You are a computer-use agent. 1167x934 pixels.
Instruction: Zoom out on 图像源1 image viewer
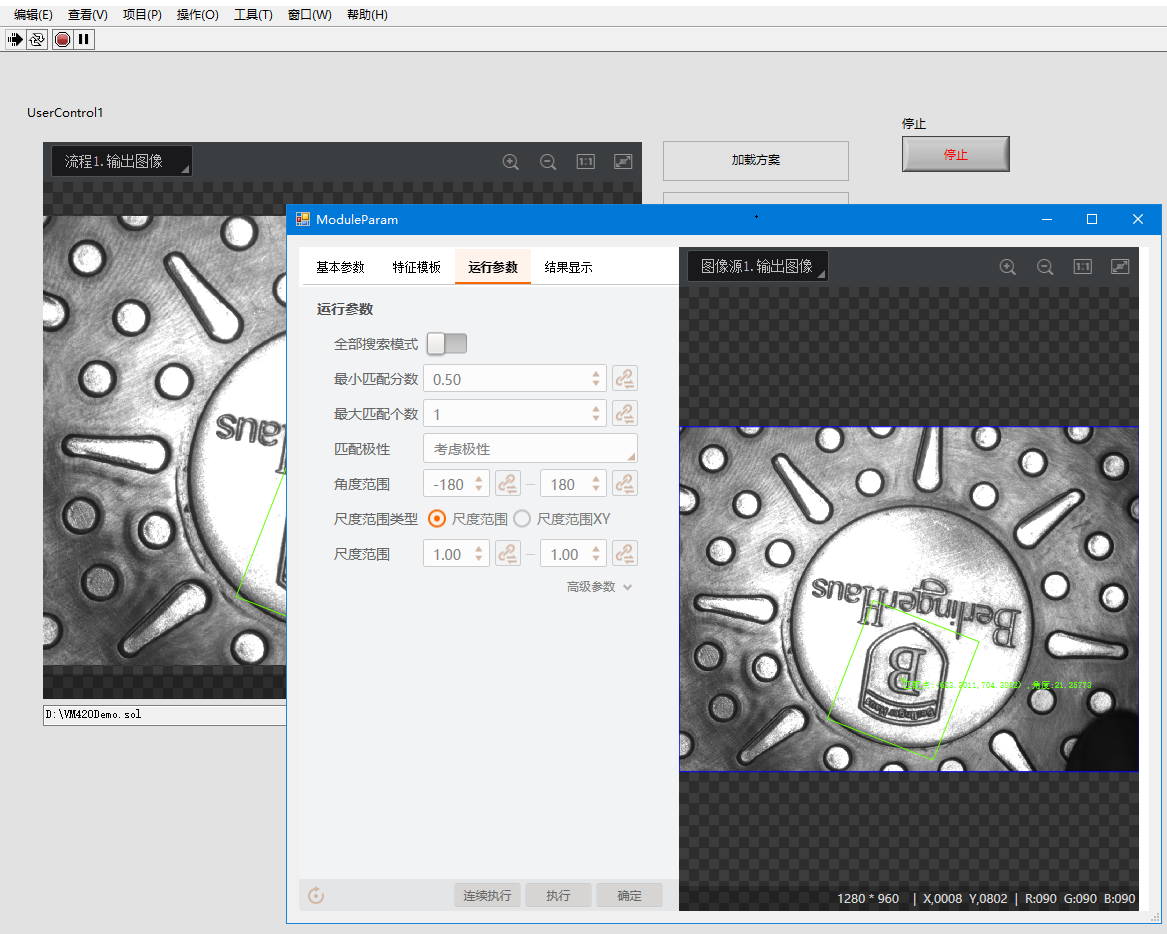click(x=1045, y=266)
